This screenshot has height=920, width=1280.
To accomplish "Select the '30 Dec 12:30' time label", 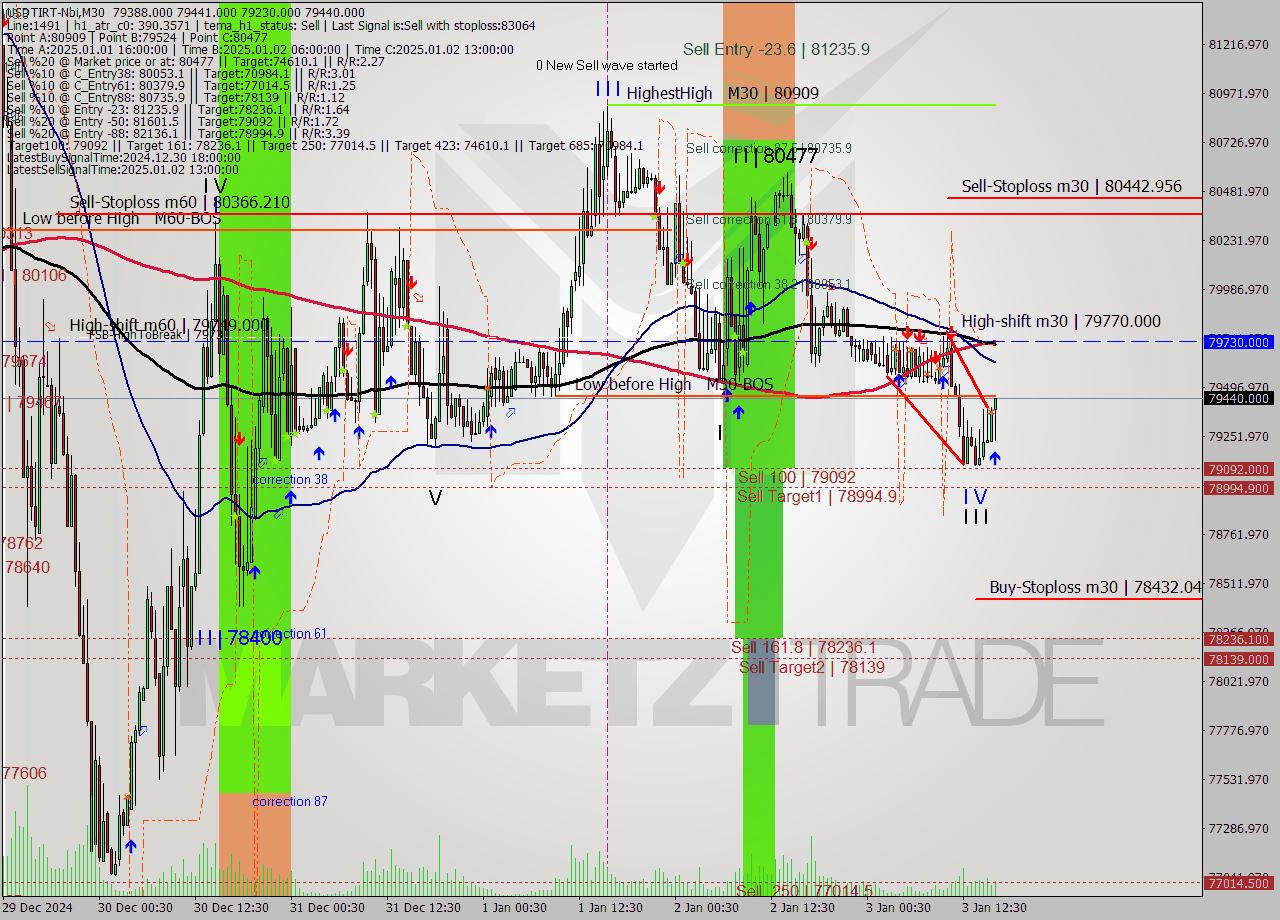I will click(231, 907).
